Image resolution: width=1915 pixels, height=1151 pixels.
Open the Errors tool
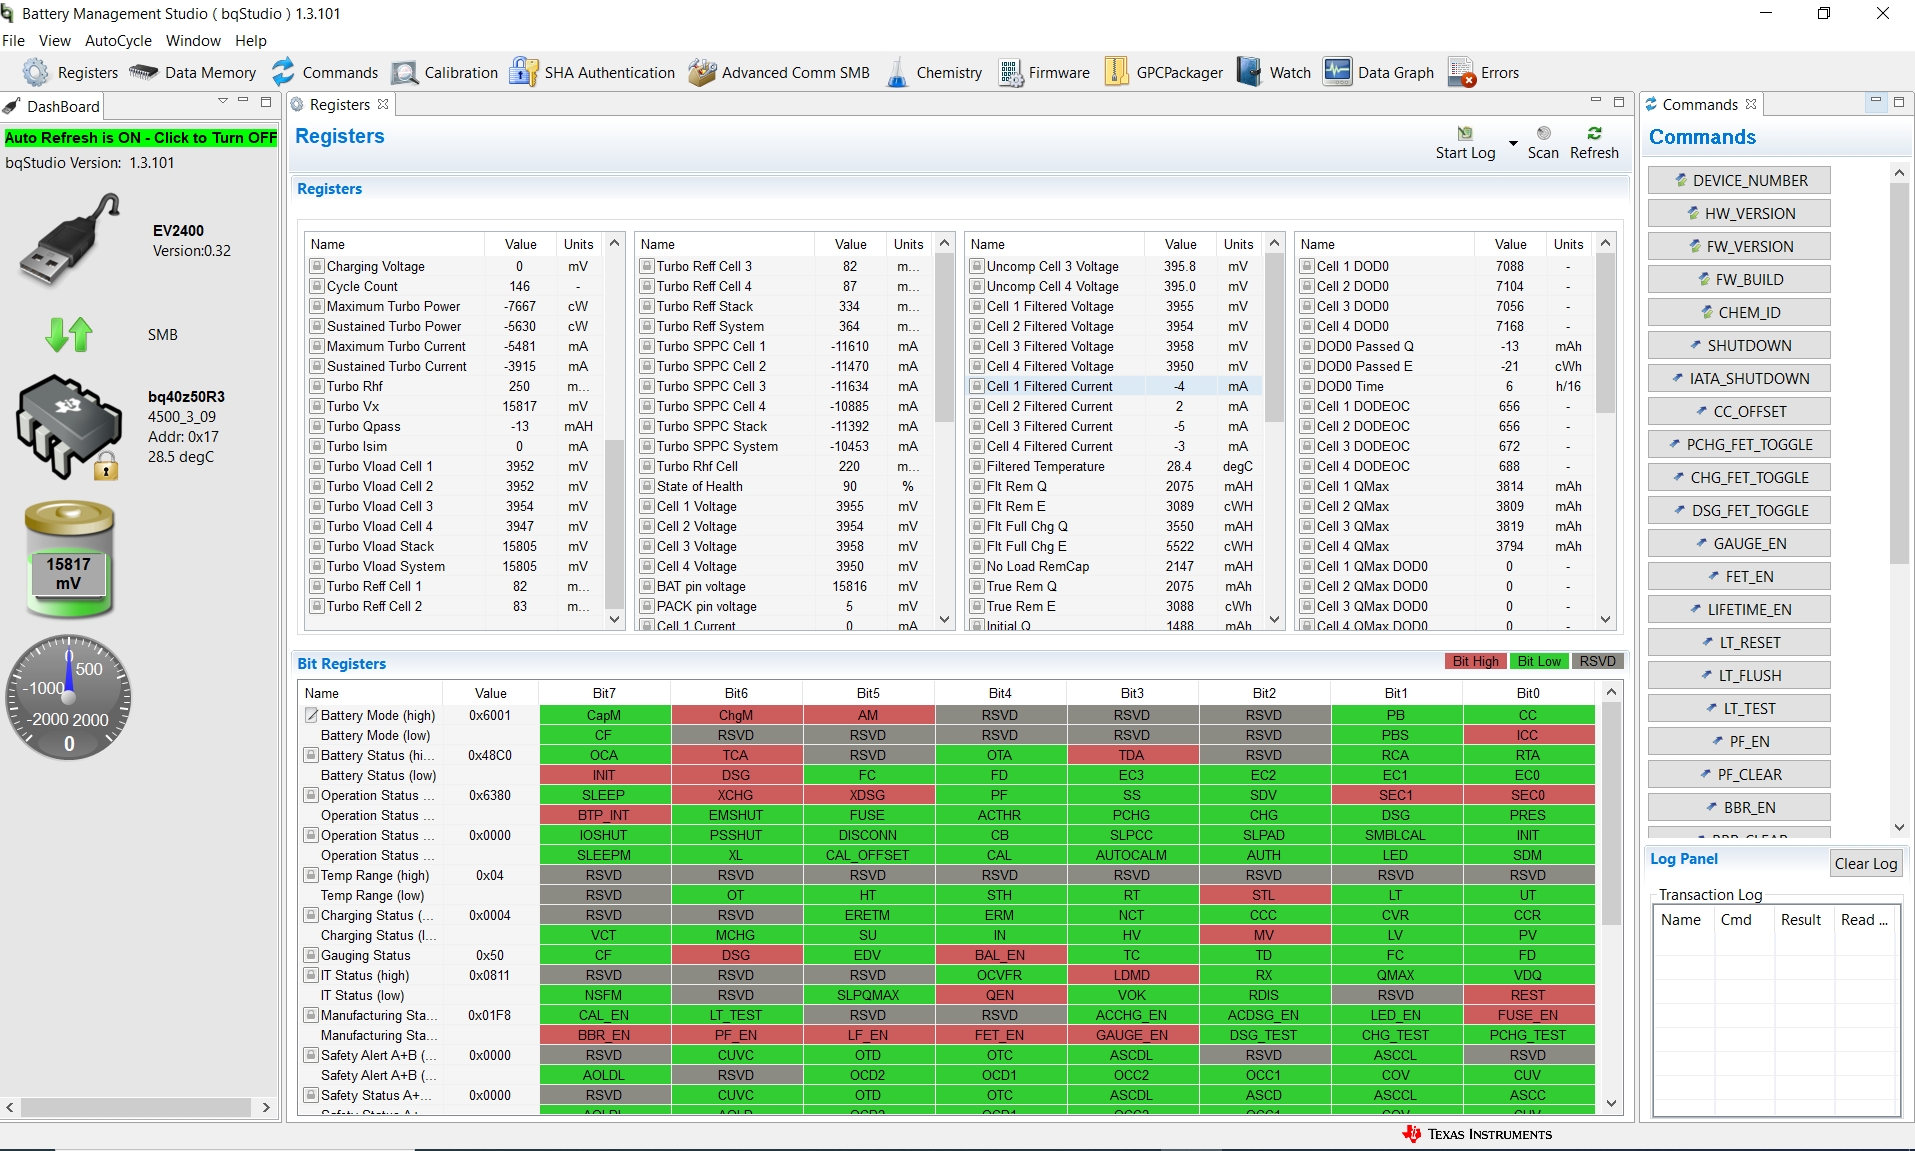(x=1484, y=72)
